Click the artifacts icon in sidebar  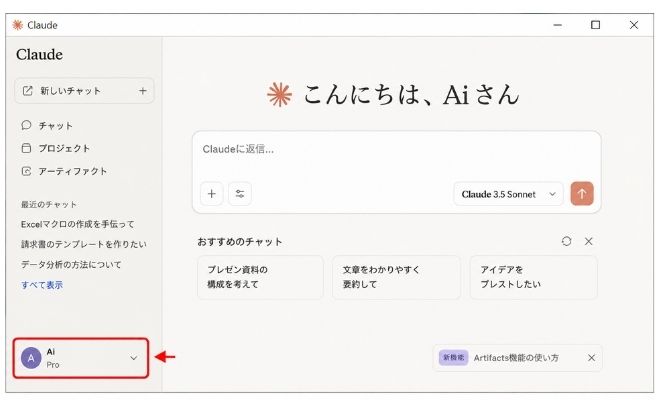tap(26, 171)
